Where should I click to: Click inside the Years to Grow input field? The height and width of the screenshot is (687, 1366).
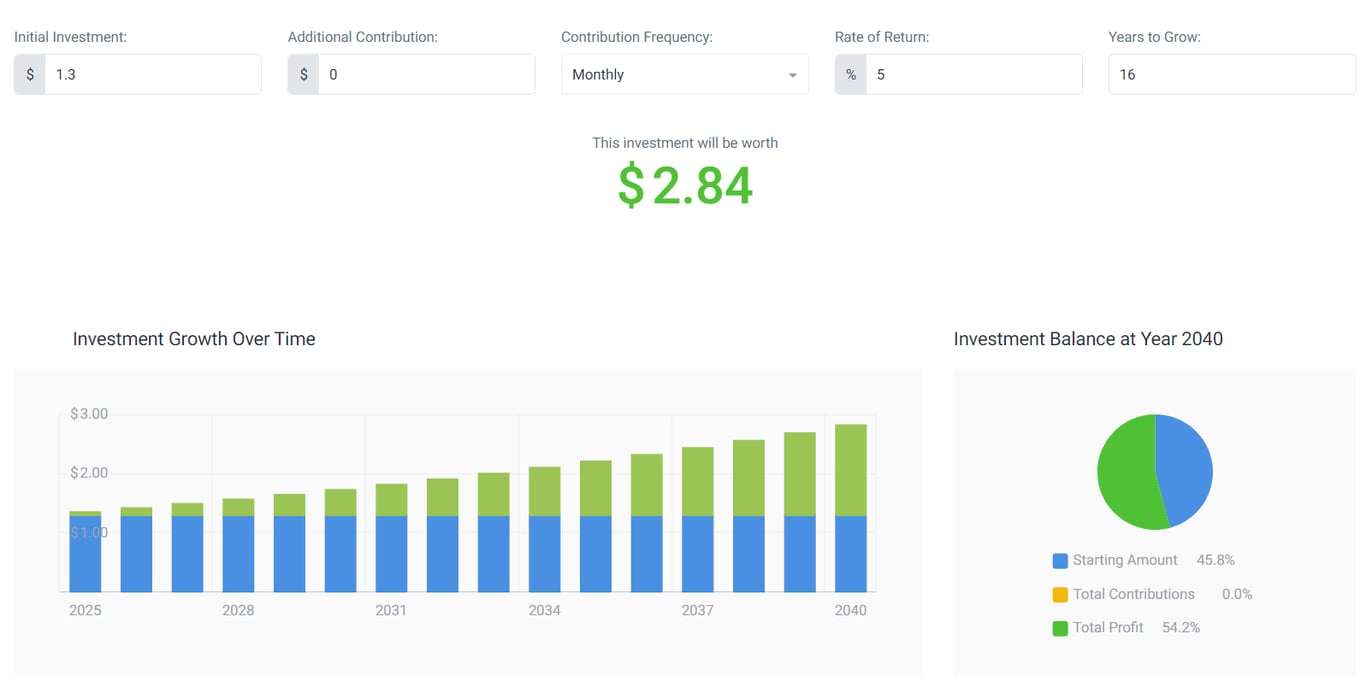pos(1231,74)
